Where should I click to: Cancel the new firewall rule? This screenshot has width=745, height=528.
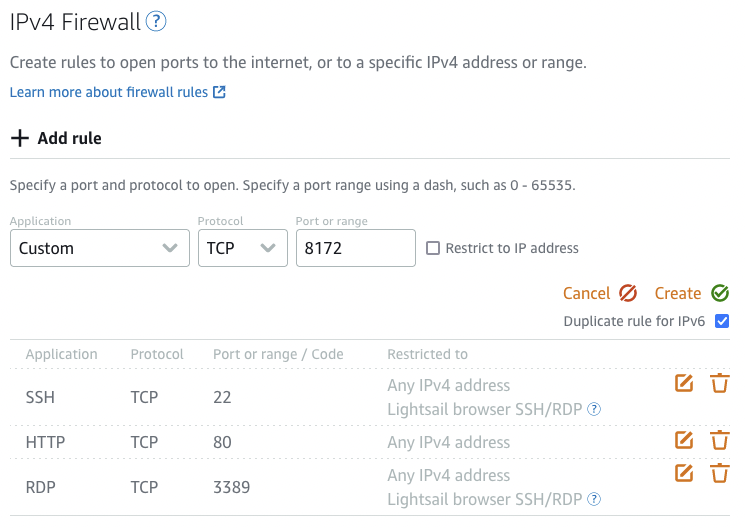pos(600,293)
